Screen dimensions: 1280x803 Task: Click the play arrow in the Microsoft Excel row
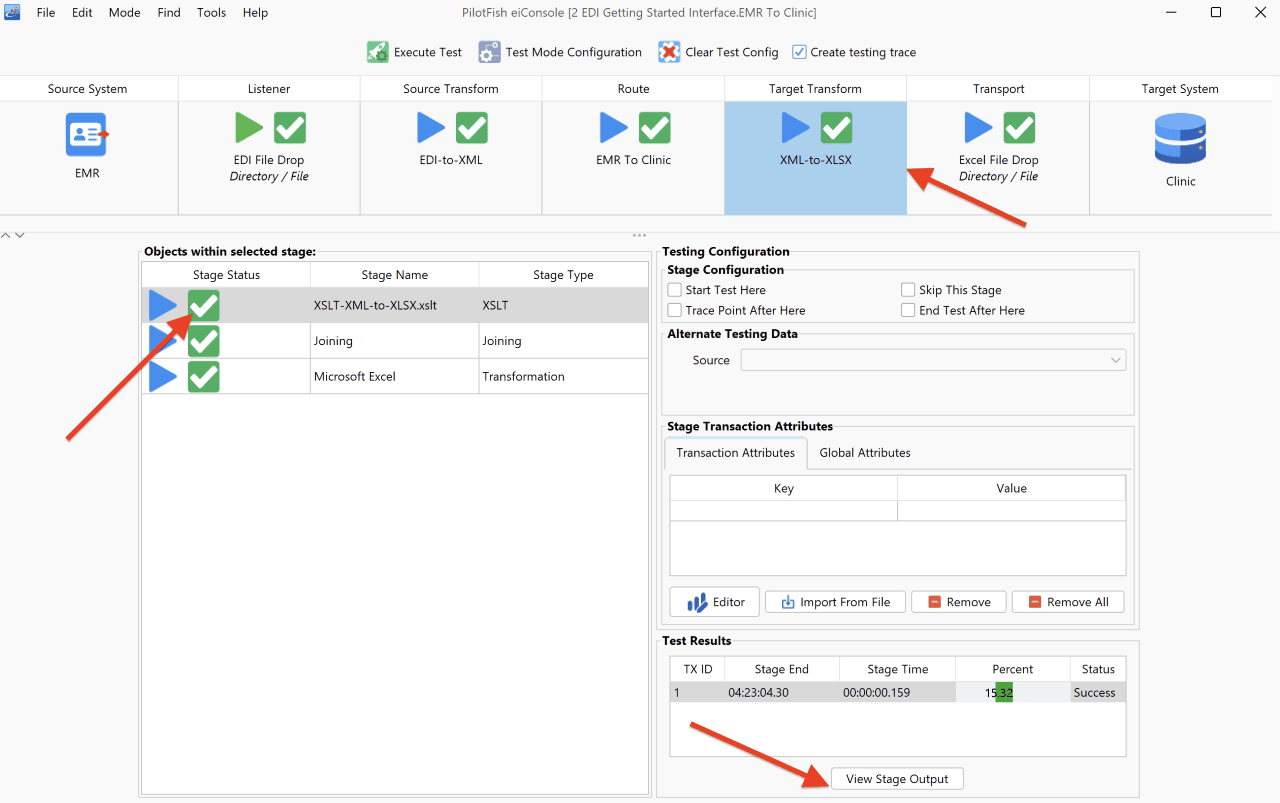(x=163, y=377)
